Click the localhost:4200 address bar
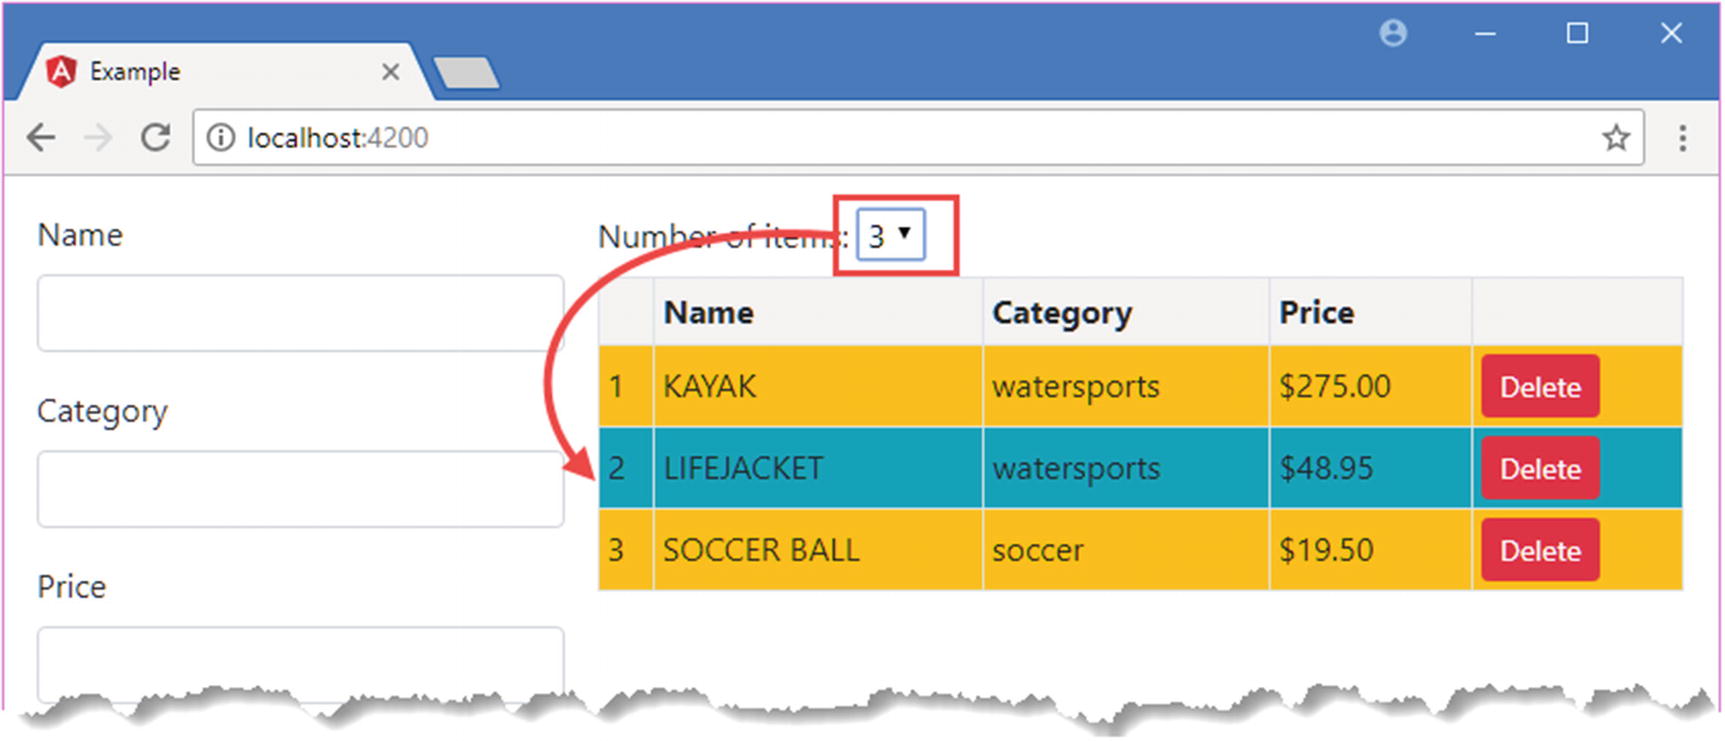This screenshot has height=741, width=1725. (900, 138)
